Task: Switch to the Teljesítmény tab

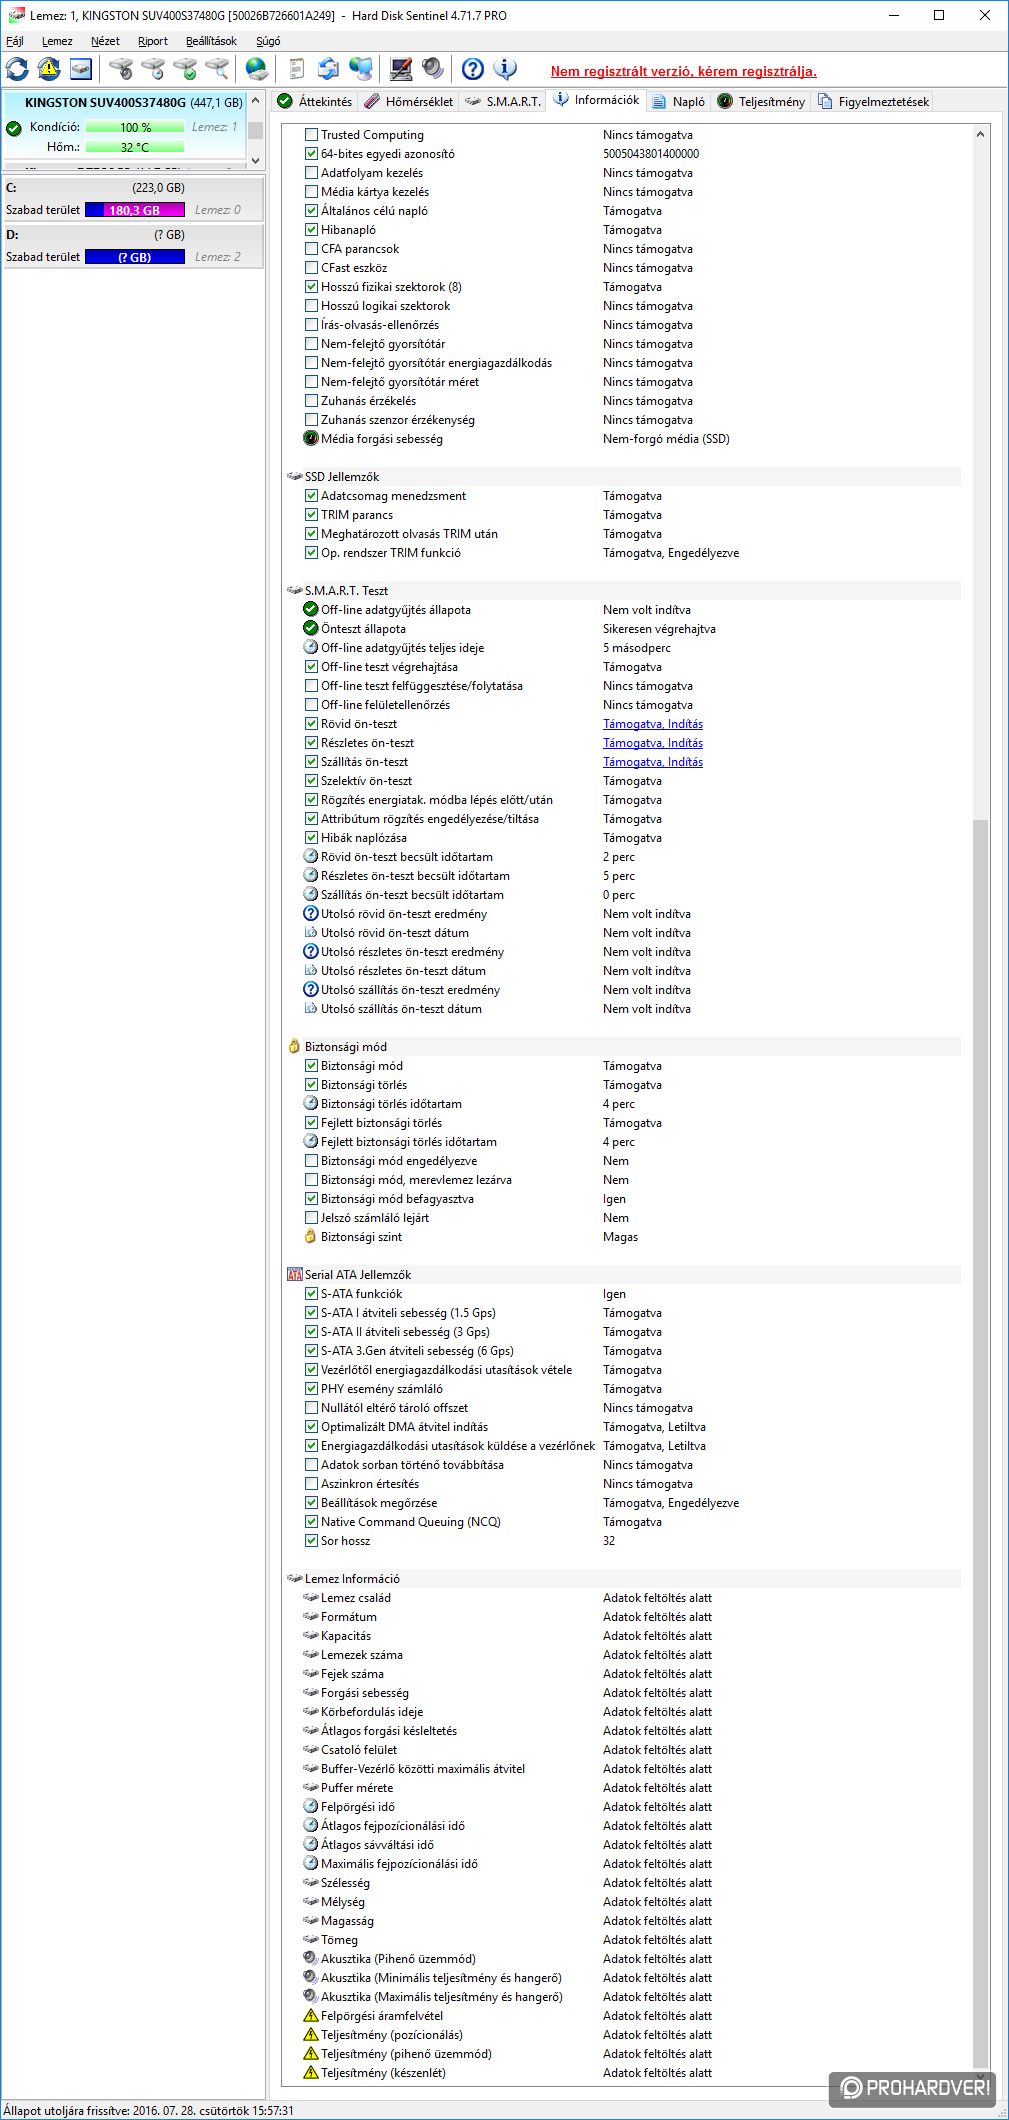Action: (x=761, y=101)
